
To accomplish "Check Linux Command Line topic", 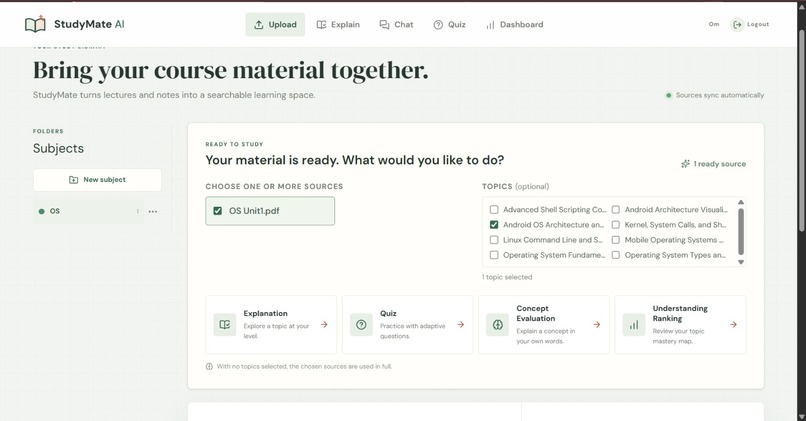I will point(494,240).
